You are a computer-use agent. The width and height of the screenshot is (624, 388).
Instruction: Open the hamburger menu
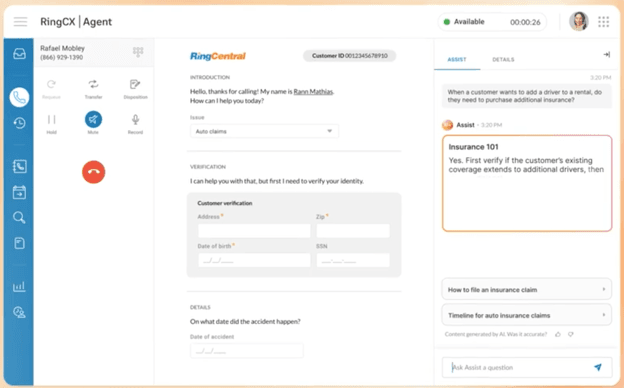(20, 21)
